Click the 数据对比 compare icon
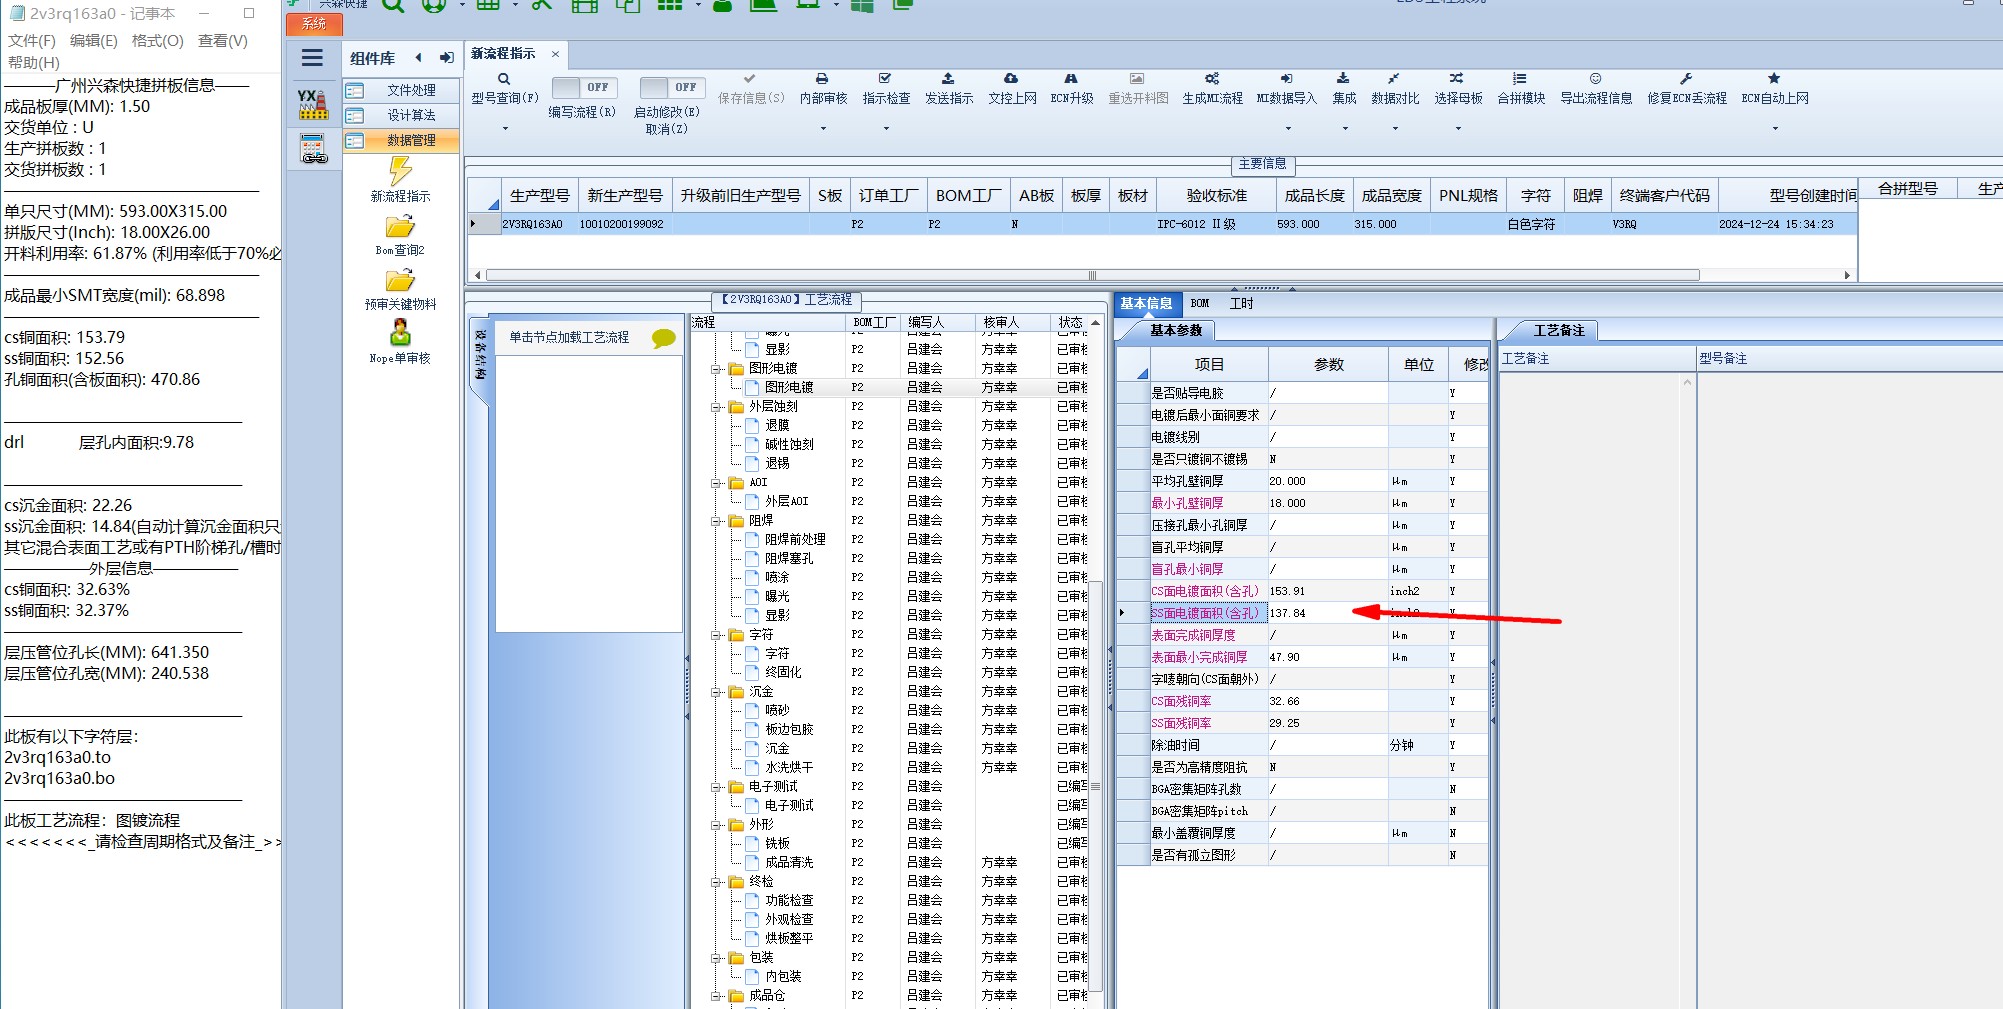Screen dimensions: 2003x1009 click(x=1394, y=79)
